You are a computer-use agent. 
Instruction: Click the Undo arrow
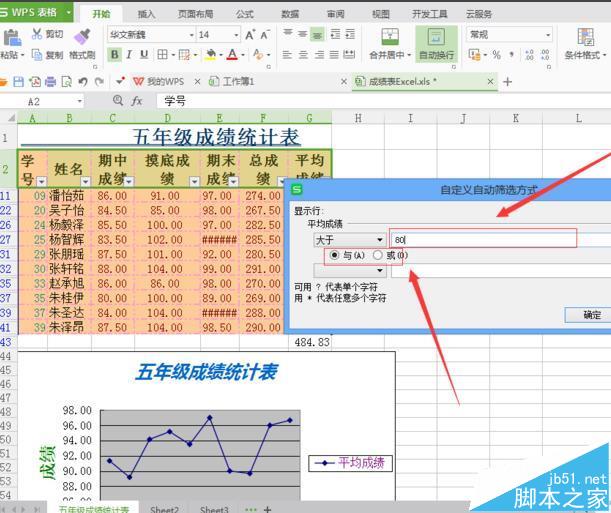83,82
